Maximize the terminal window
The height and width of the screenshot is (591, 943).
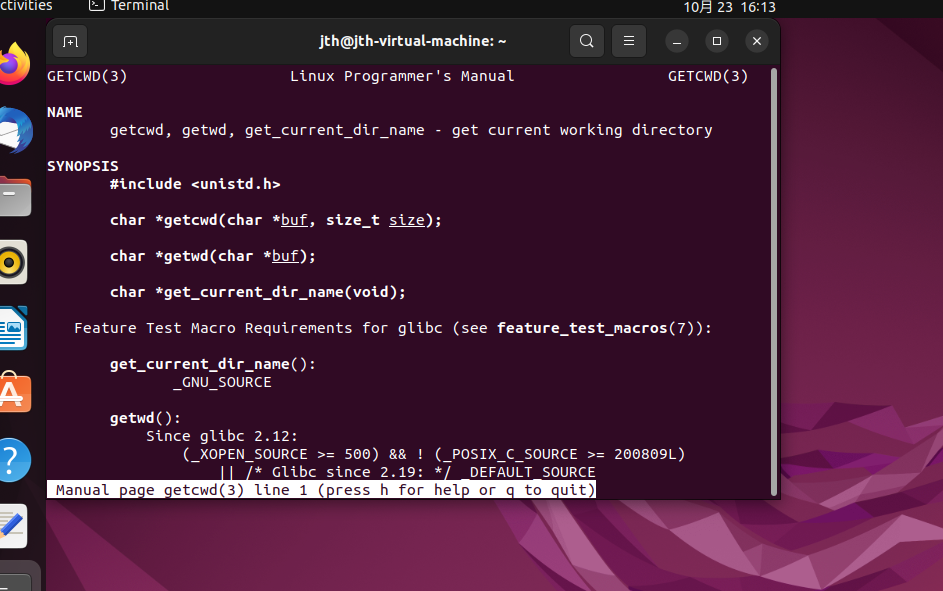pos(716,41)
